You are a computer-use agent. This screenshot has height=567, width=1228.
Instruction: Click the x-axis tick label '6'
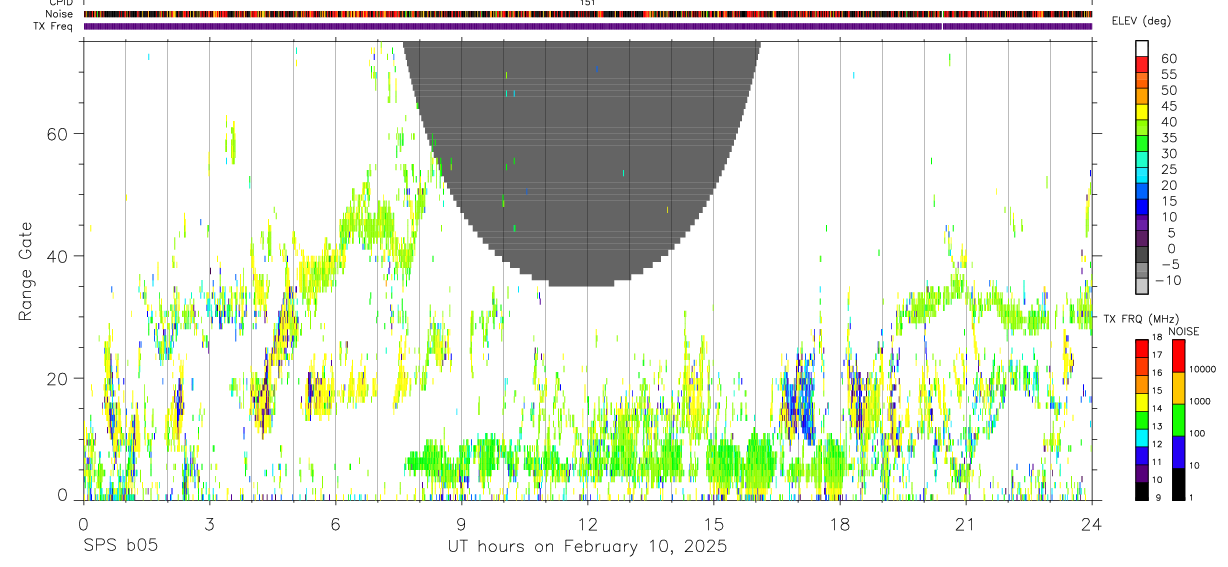[x=335, y=524]
